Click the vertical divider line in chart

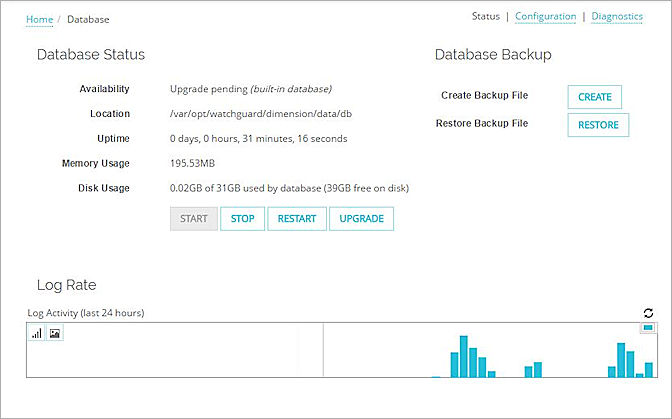(324, 350)
